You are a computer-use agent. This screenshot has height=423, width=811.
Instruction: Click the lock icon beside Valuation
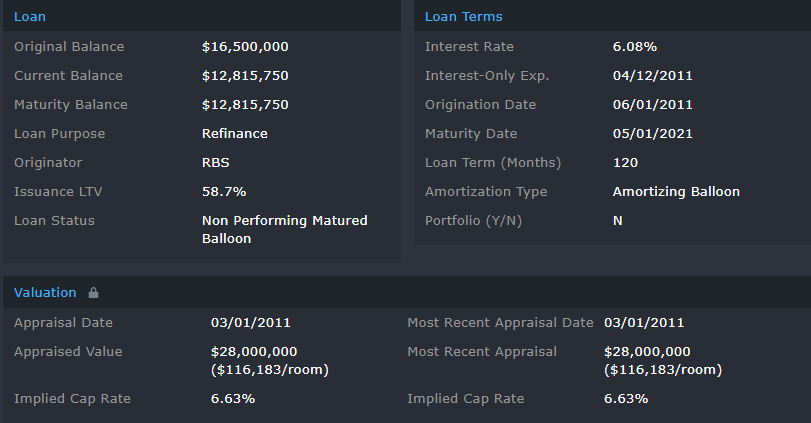click(94, 293)
